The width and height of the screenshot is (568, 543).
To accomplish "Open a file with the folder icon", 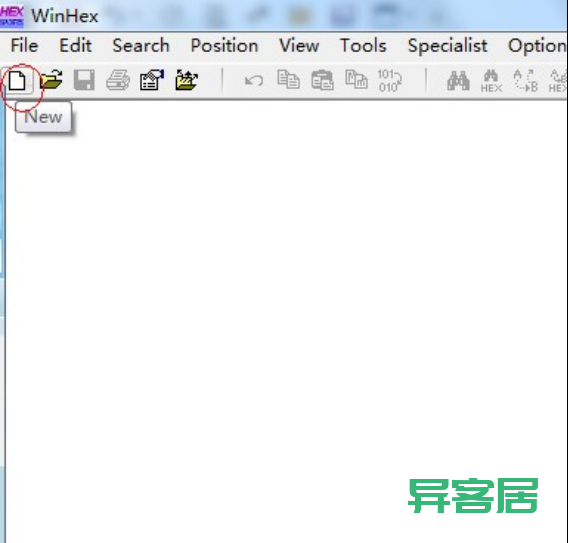I will point(51,80).
